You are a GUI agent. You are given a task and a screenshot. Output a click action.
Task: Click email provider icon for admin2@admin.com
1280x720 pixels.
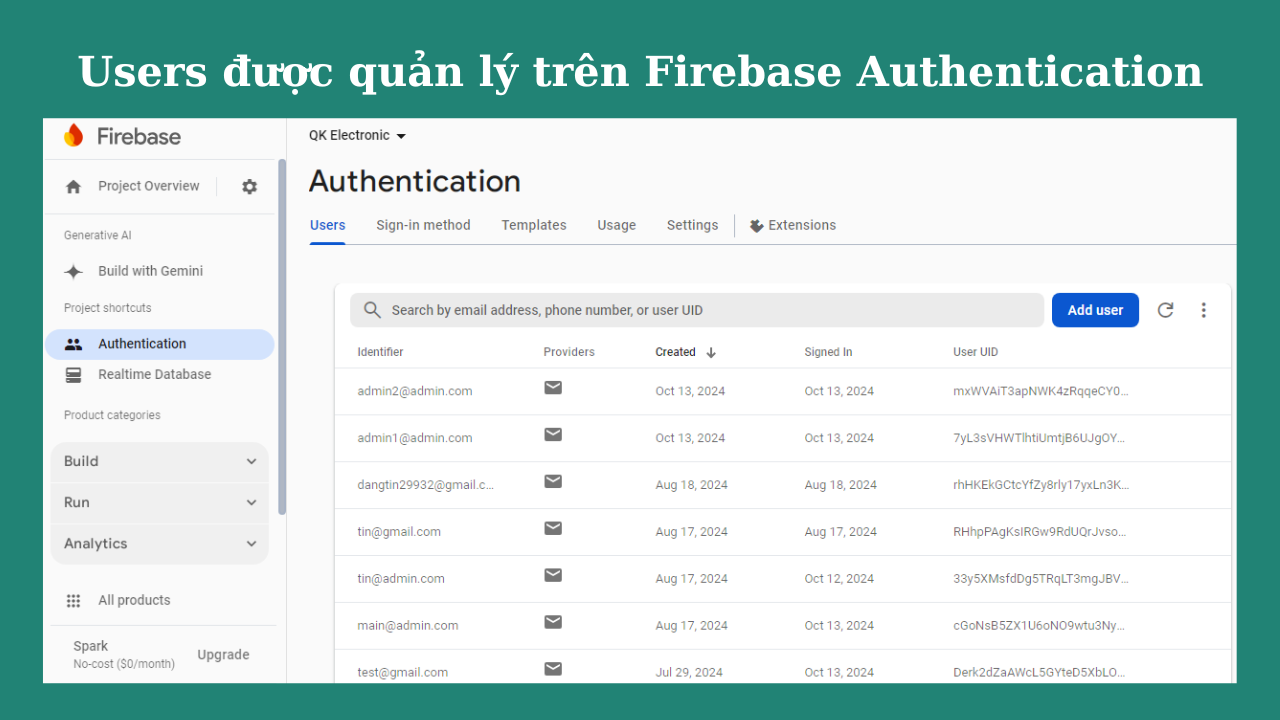(x=553, y=387)
